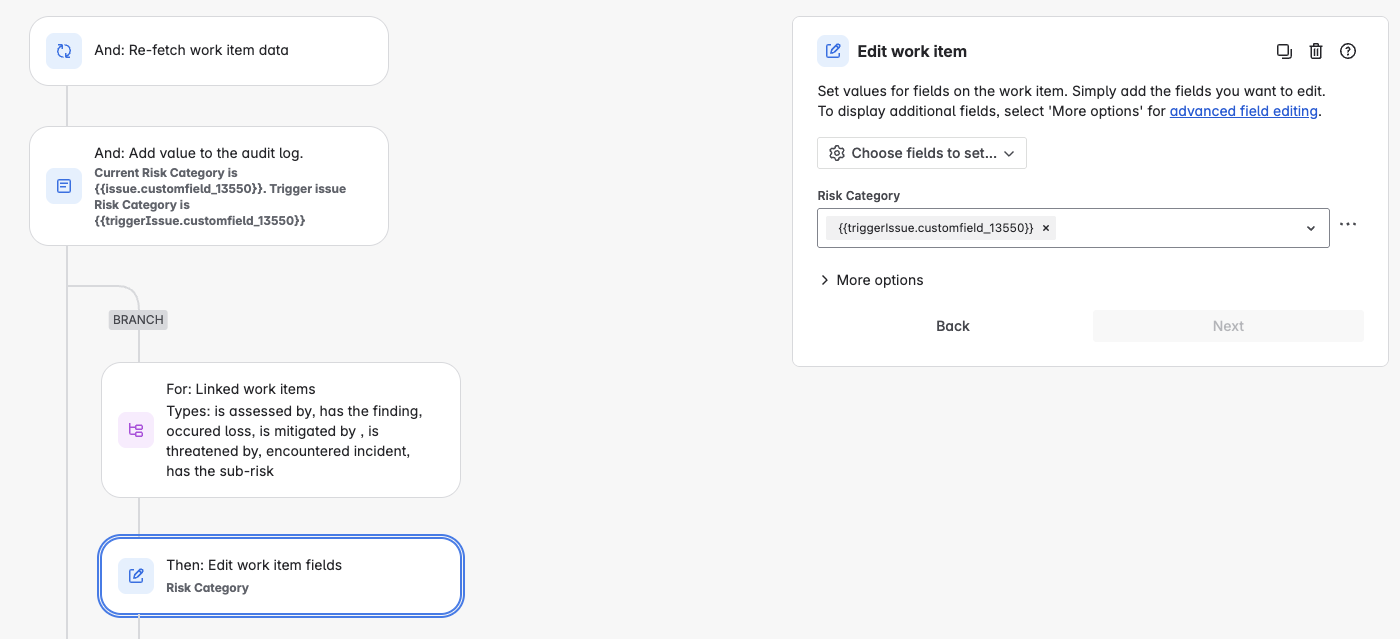Open the Risk Category three-dot menu

(1348, 225)
